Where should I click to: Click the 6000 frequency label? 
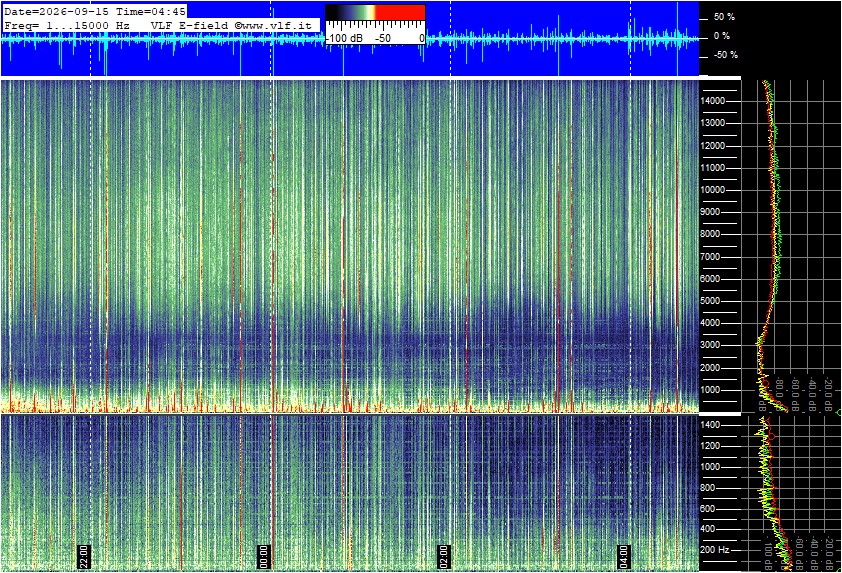click(710, 279)
